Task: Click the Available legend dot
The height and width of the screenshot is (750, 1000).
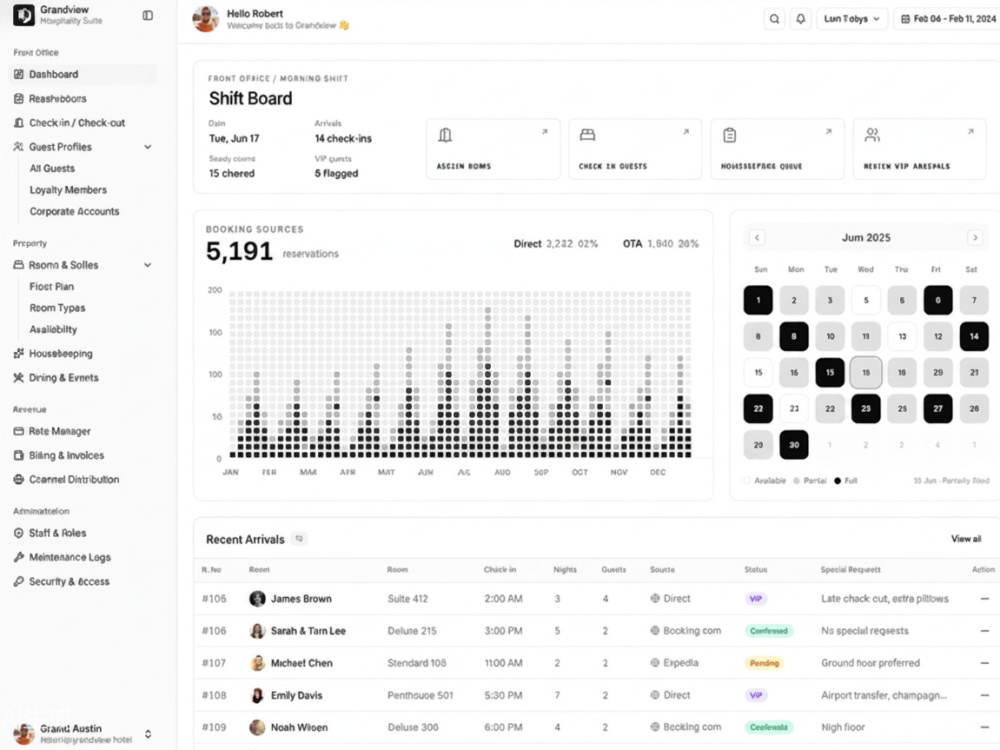Action: coord(747,481)
